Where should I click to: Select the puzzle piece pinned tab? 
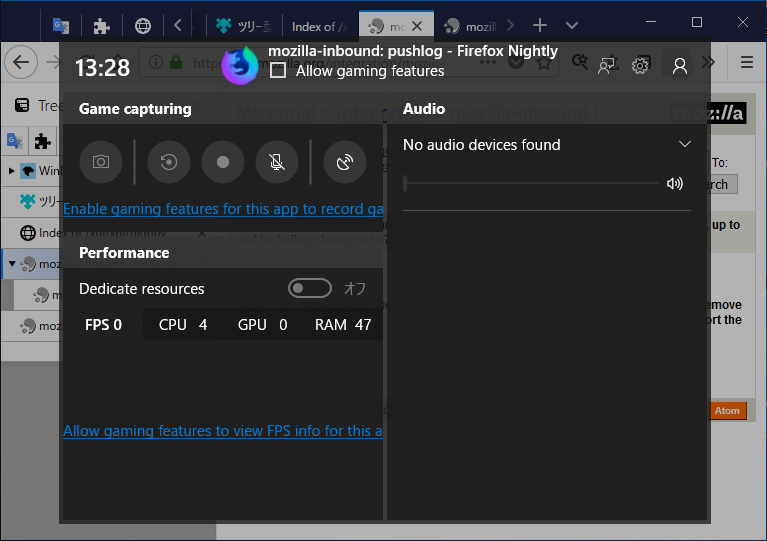[x=101, y=25]
